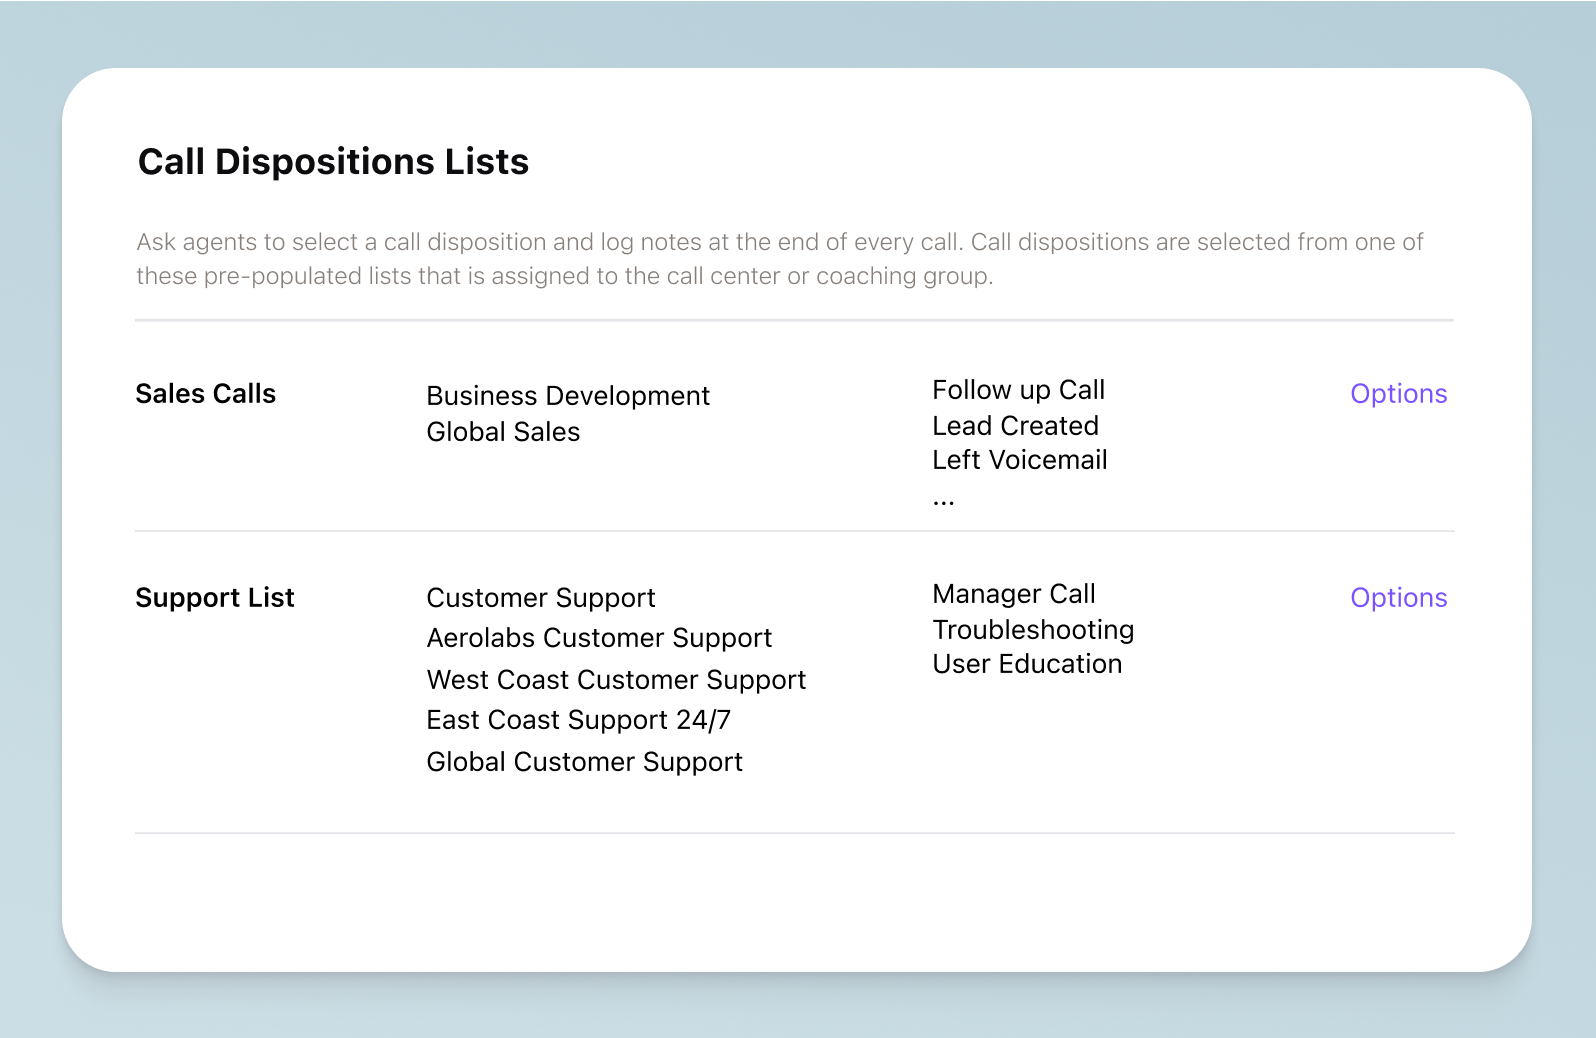Select the Support List name
The image size is (1596, 1038).
click(214, 597)
